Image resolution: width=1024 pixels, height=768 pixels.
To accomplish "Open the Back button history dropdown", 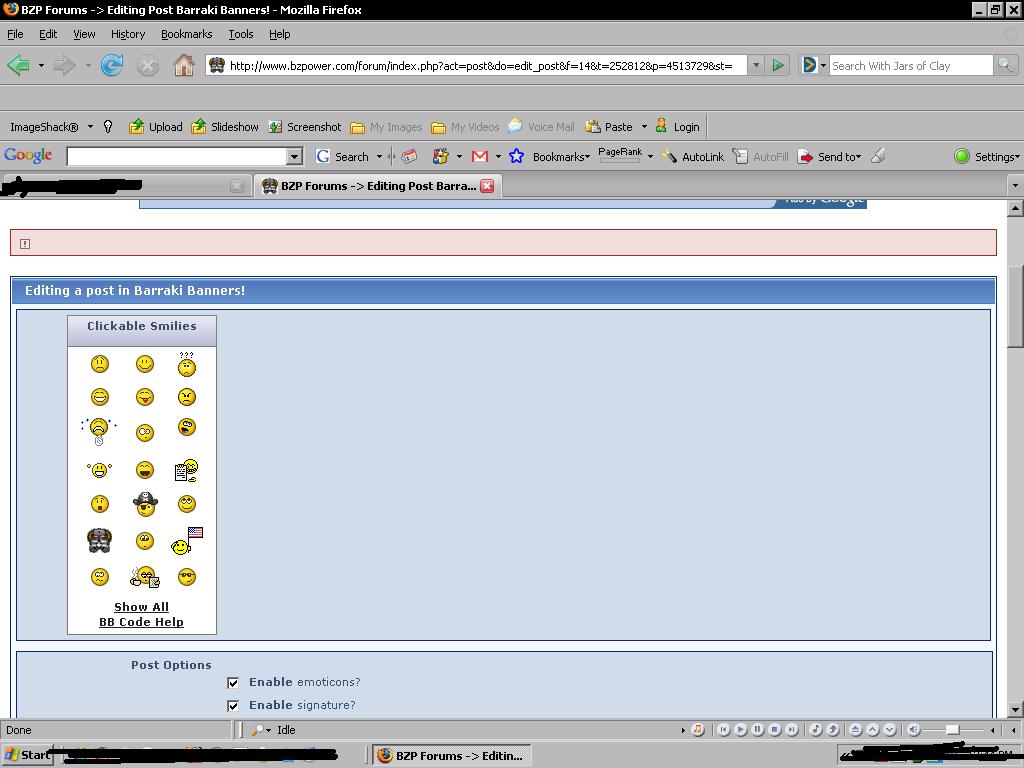I will pos(41,65).
